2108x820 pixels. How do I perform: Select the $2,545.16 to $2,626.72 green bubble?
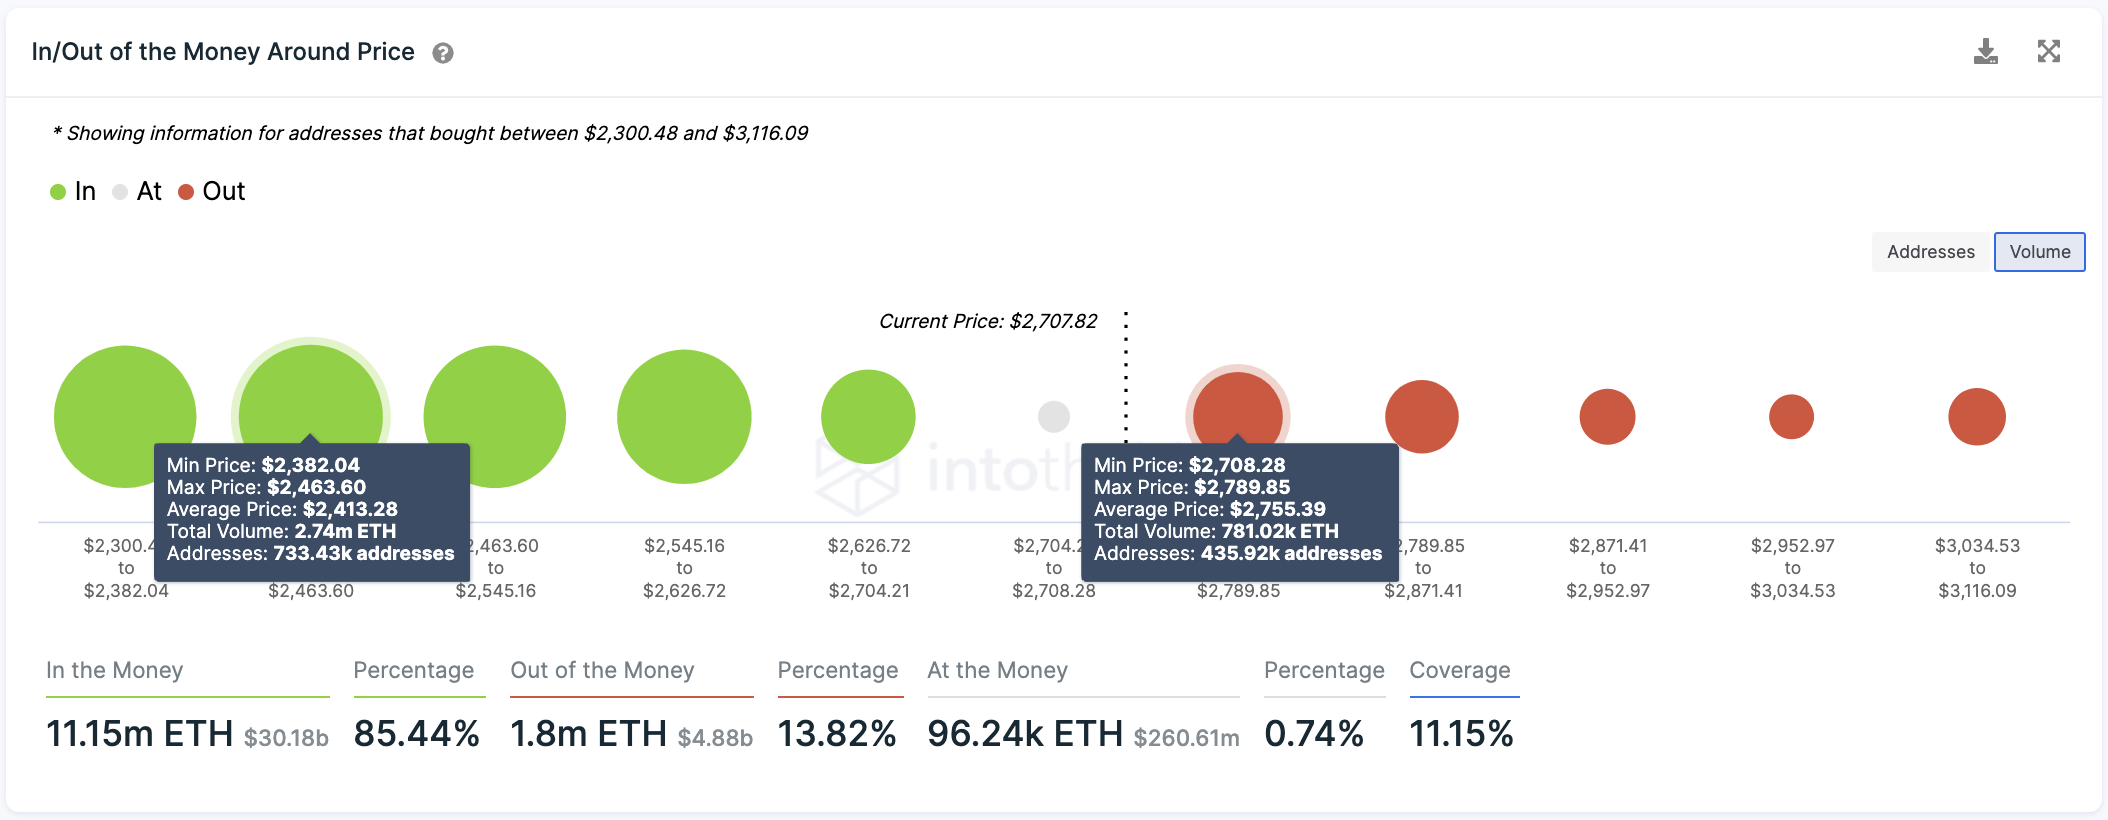[684, 417]
